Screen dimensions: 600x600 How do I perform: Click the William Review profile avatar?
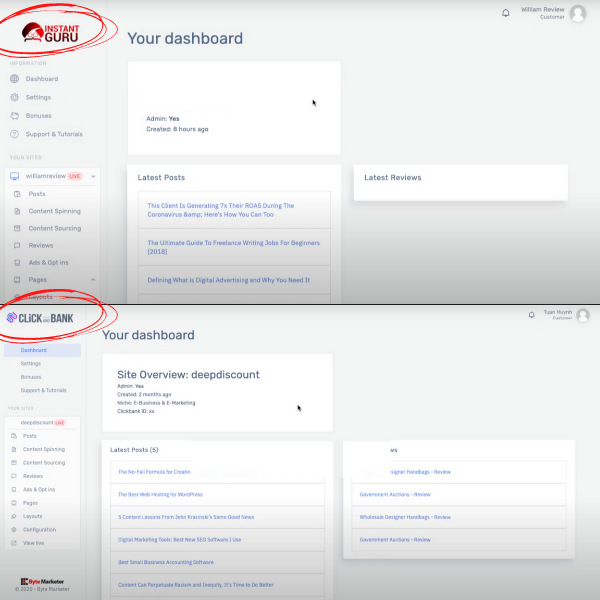(x=577, y=13)
